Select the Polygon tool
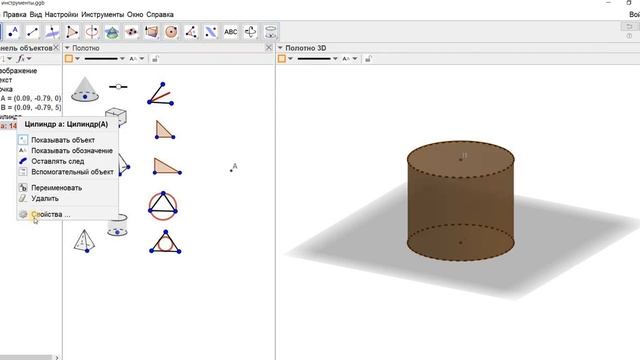The image size is (640, 360). click(72, 32)
